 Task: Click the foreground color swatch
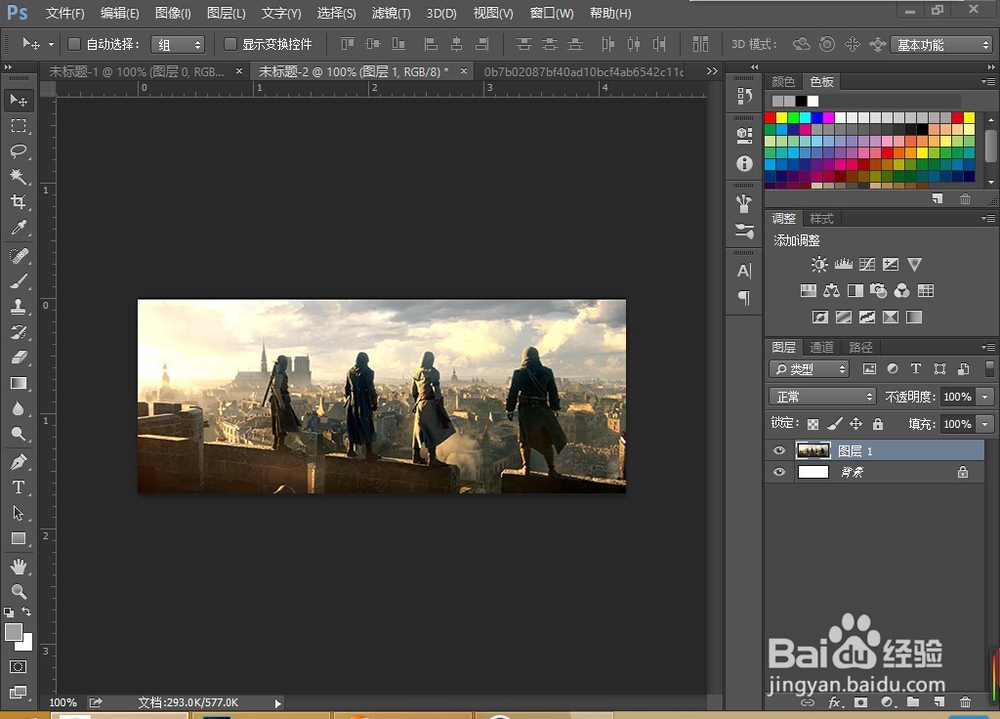click(x=13, y=632)
